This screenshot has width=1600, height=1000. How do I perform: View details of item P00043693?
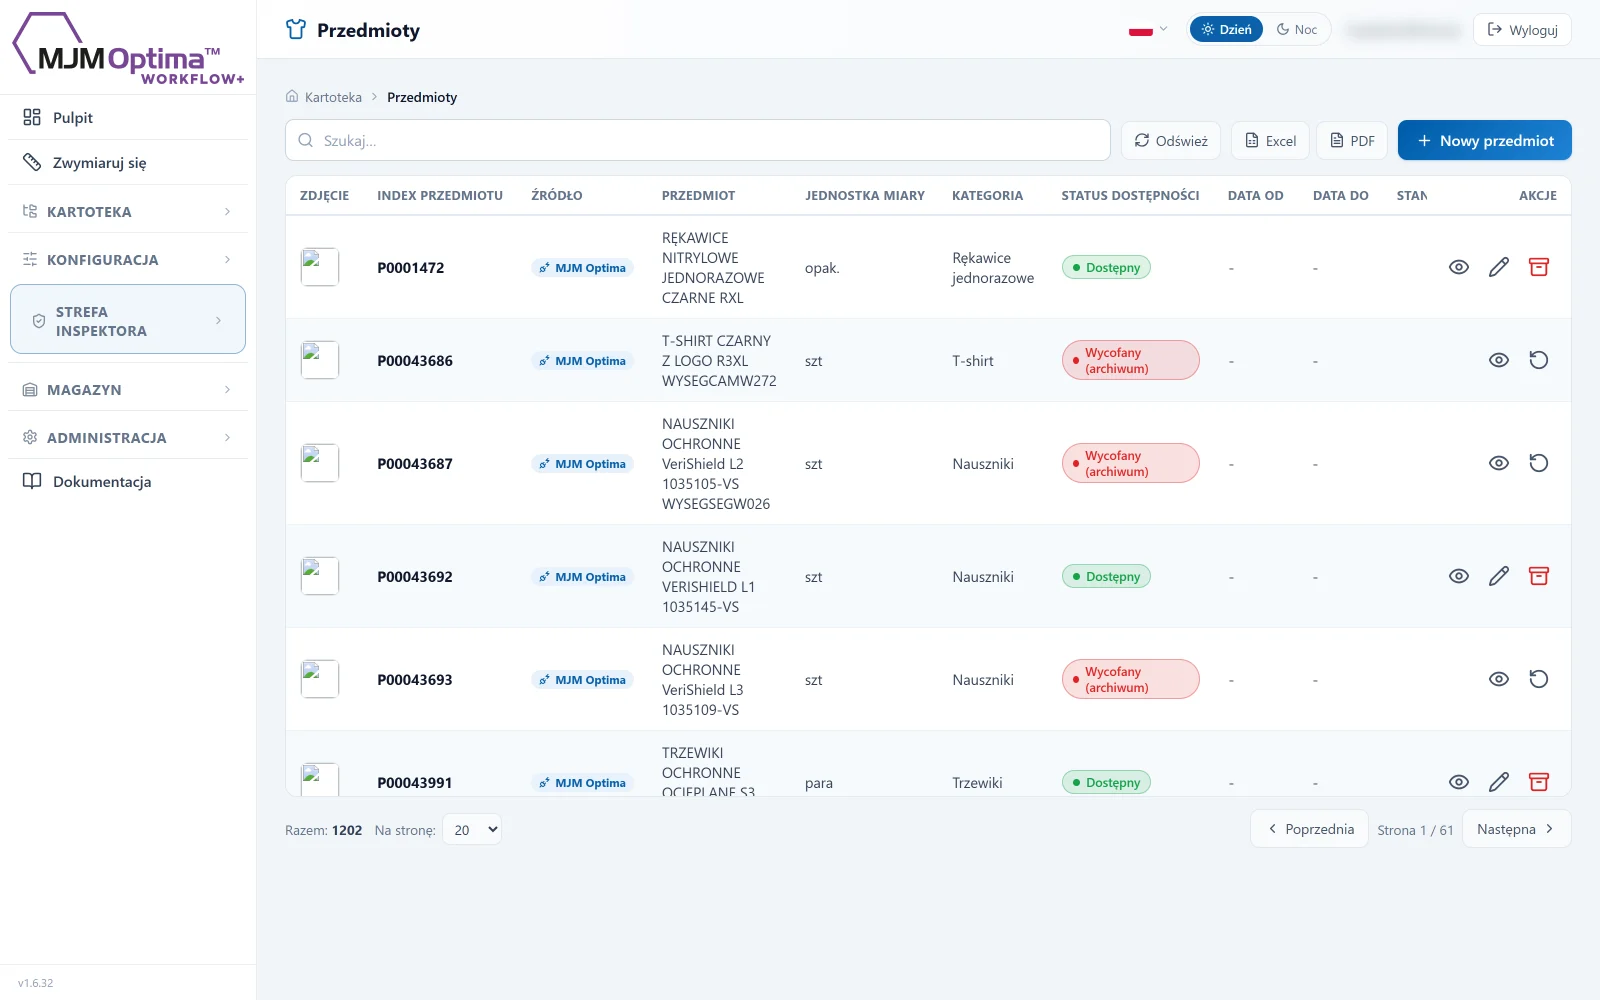click(x=1499, y=679)
